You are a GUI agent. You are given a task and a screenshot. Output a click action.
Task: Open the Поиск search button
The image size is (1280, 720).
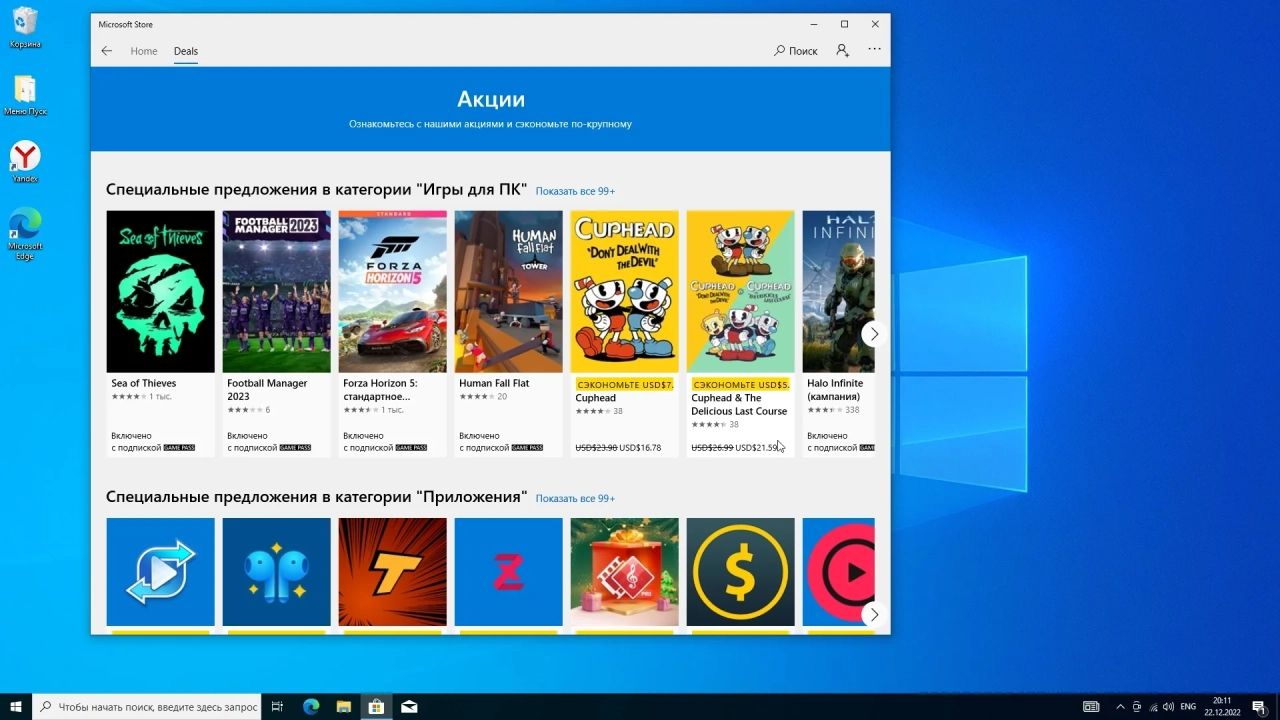pyautogui.click(x=795, y=51)
